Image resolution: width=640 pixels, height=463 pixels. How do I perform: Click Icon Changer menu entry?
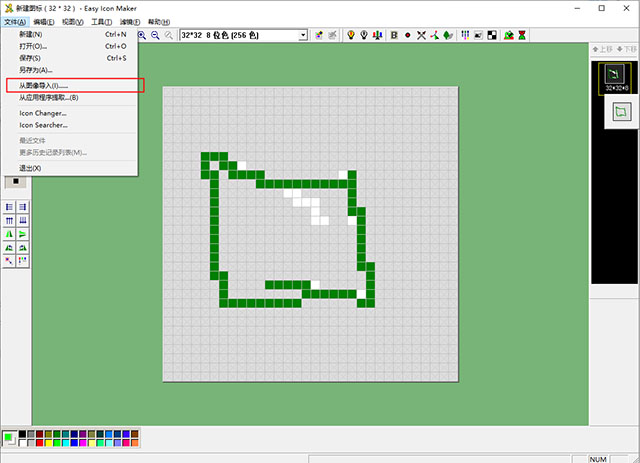43,113
